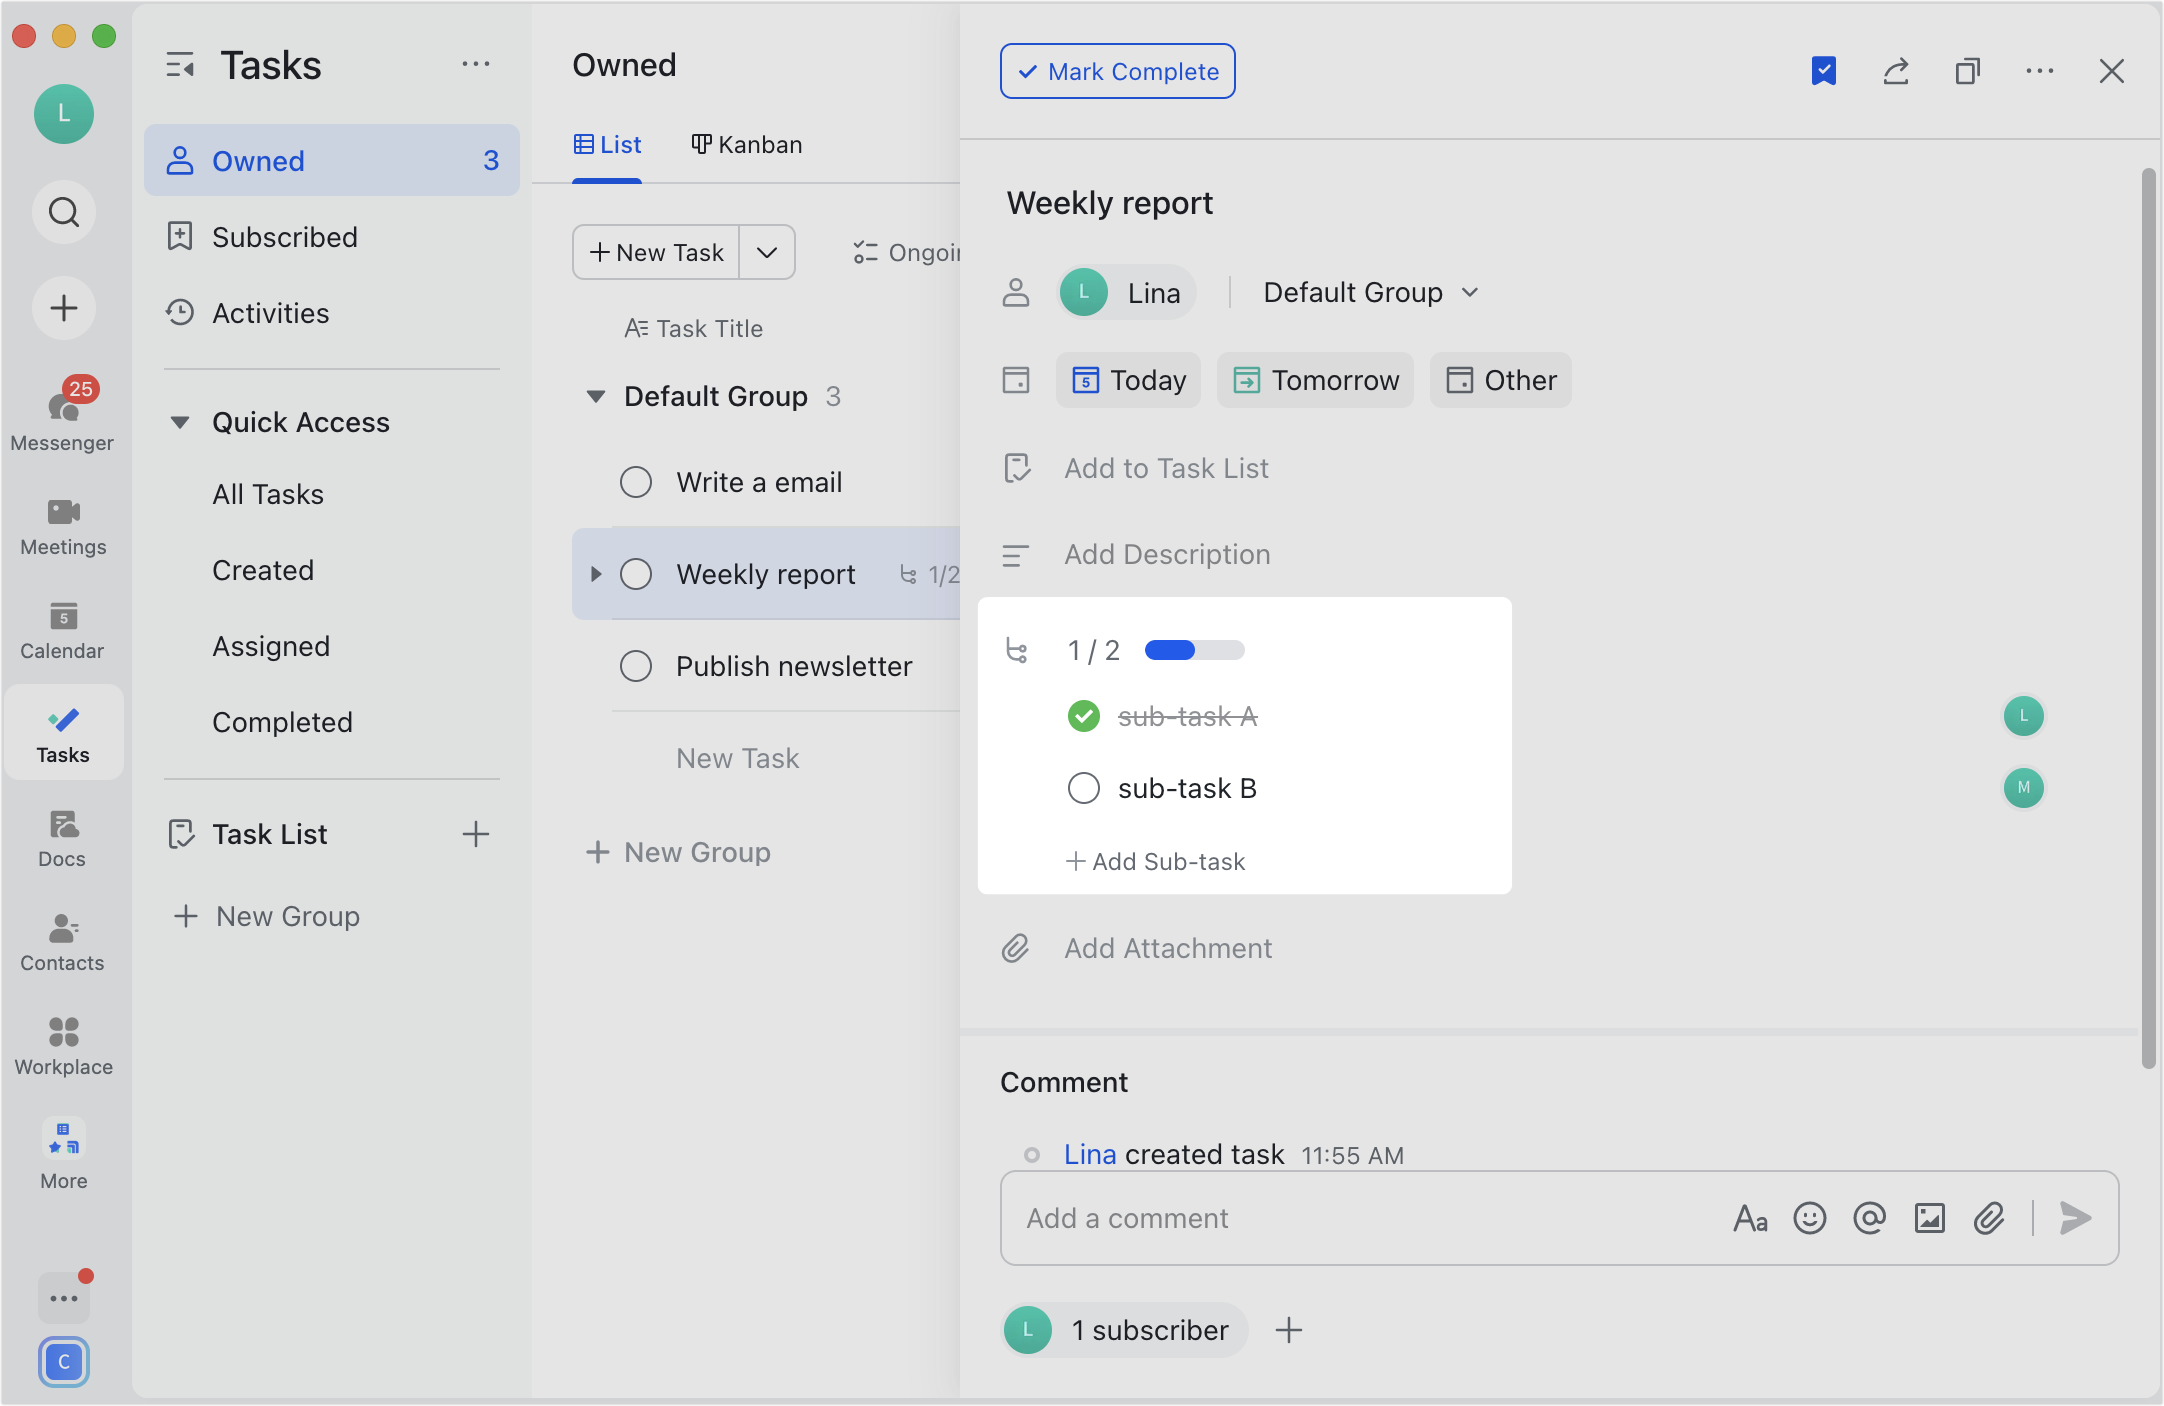Viewport: 2164px width, 1406px height.
Task: Click the subtask progress bar
Action: tap(1194, 651)
